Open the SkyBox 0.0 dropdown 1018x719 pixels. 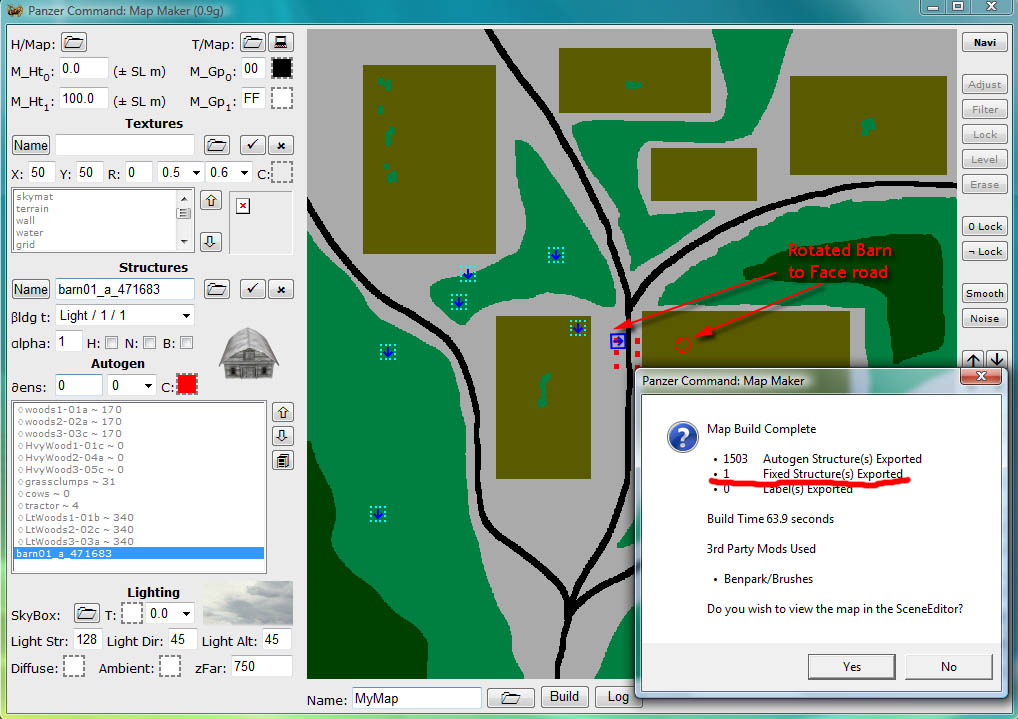[170, 614]
